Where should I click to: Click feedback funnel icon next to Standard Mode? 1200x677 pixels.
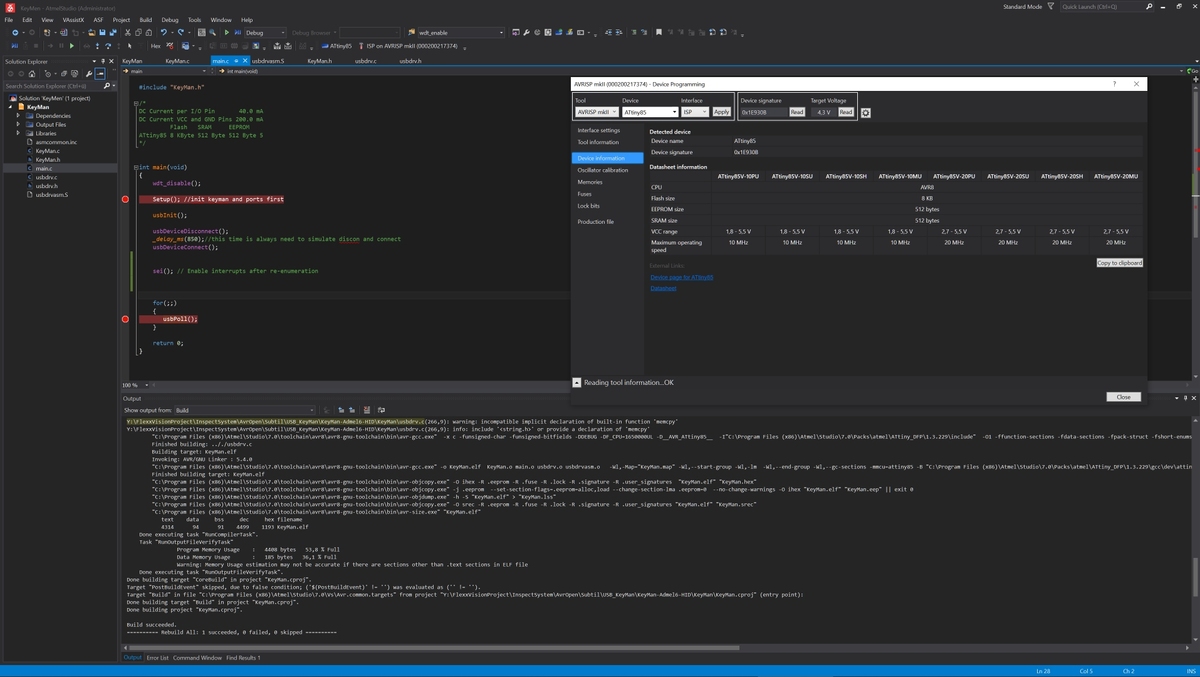click(1050, 7)
